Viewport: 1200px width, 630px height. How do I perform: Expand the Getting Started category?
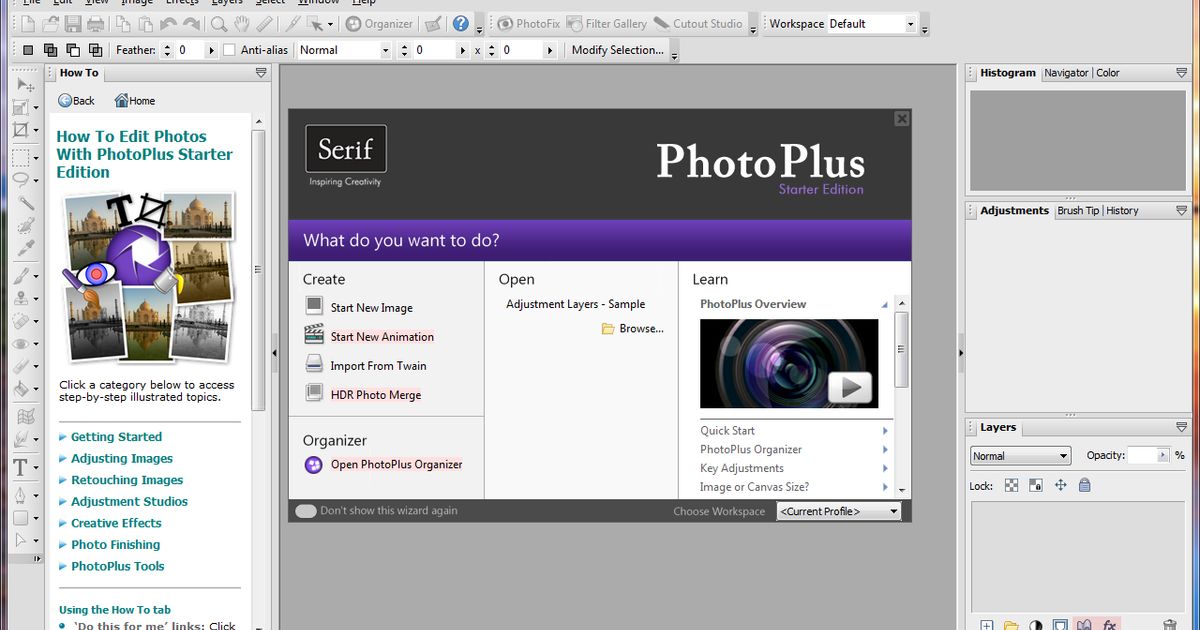click(116, 437)
